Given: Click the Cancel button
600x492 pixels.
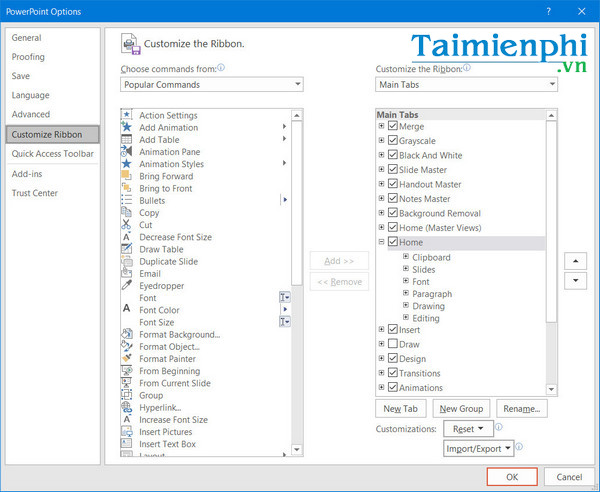Looking at the screenshot, I should pos(569,477).
